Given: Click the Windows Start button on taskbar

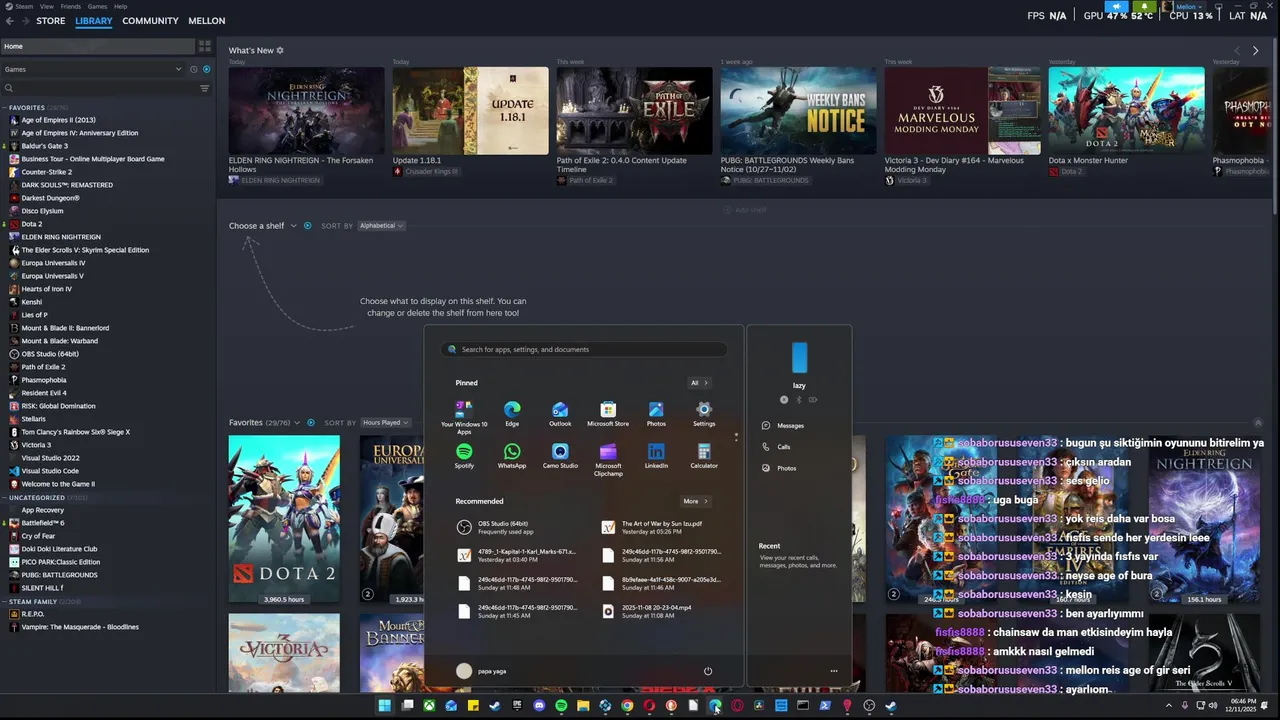Looking at the screenshot, I should (x=384, y=706).
